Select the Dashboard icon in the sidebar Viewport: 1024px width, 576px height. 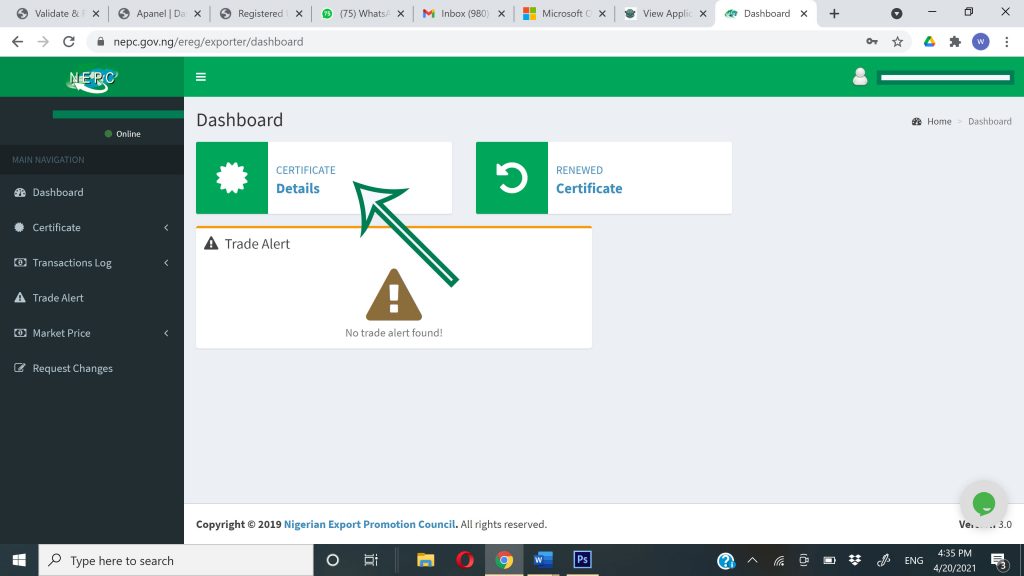21,192
